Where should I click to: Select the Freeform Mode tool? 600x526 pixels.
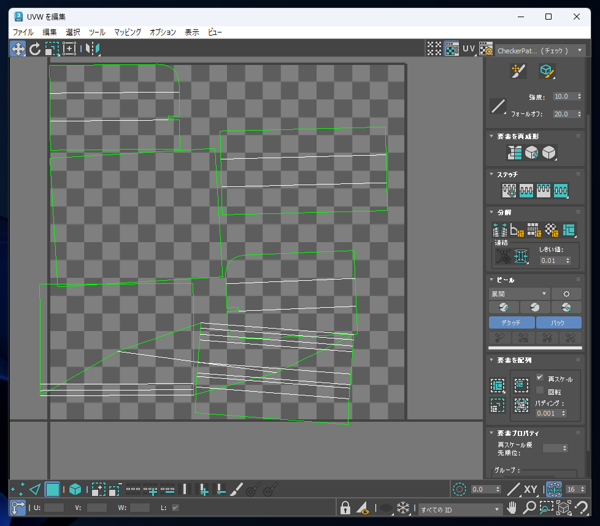pos(69,49)
